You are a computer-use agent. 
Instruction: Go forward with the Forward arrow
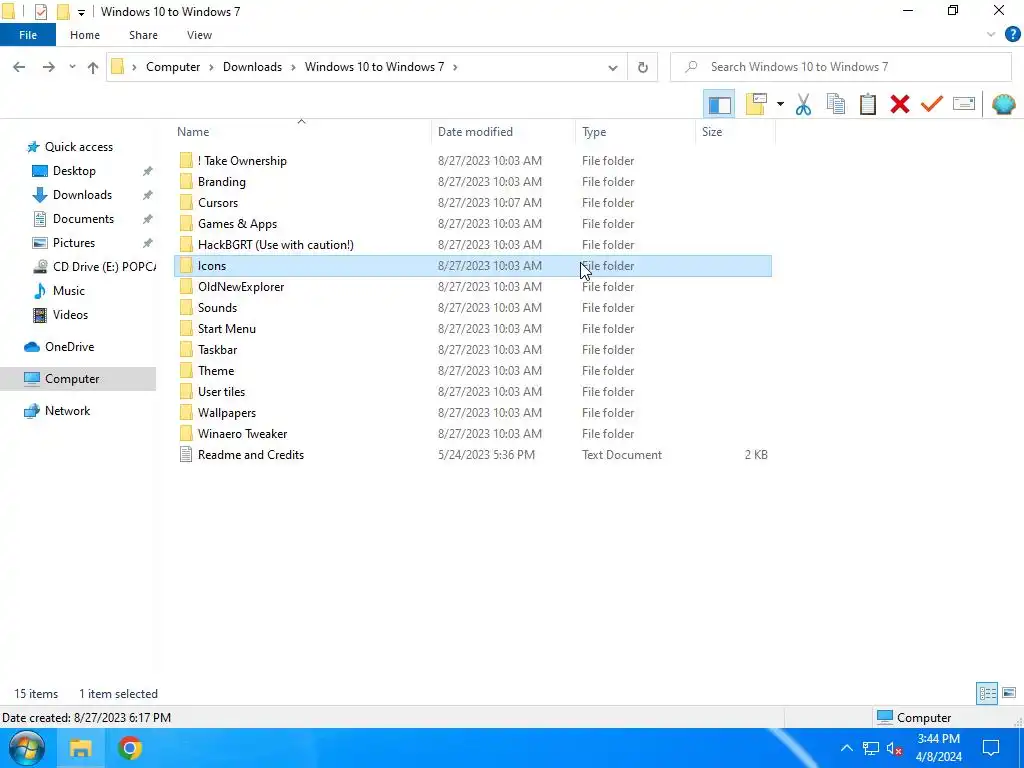point(48,67)
